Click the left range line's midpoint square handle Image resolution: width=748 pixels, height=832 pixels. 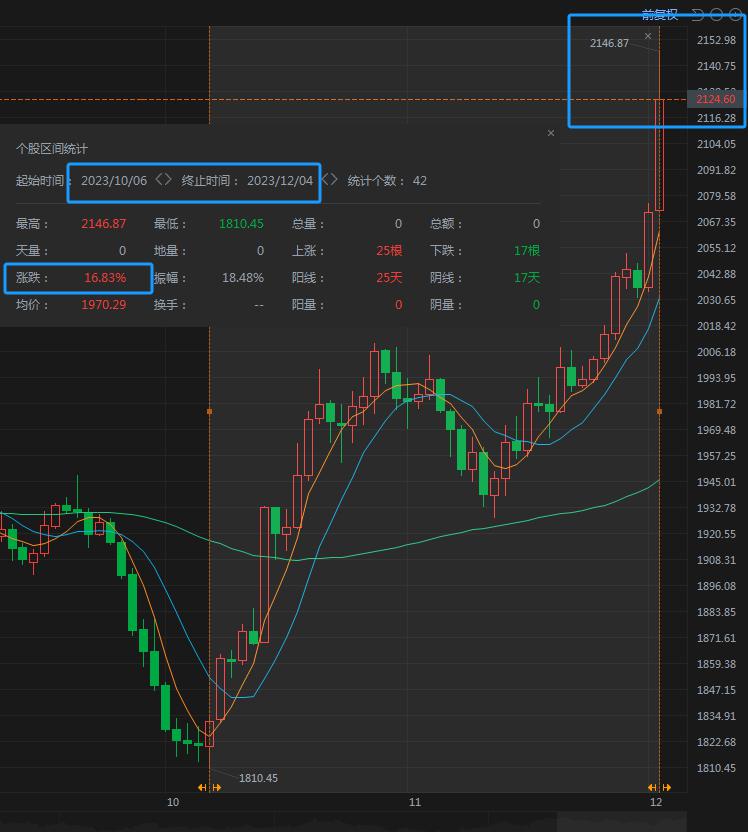(209, 411)
